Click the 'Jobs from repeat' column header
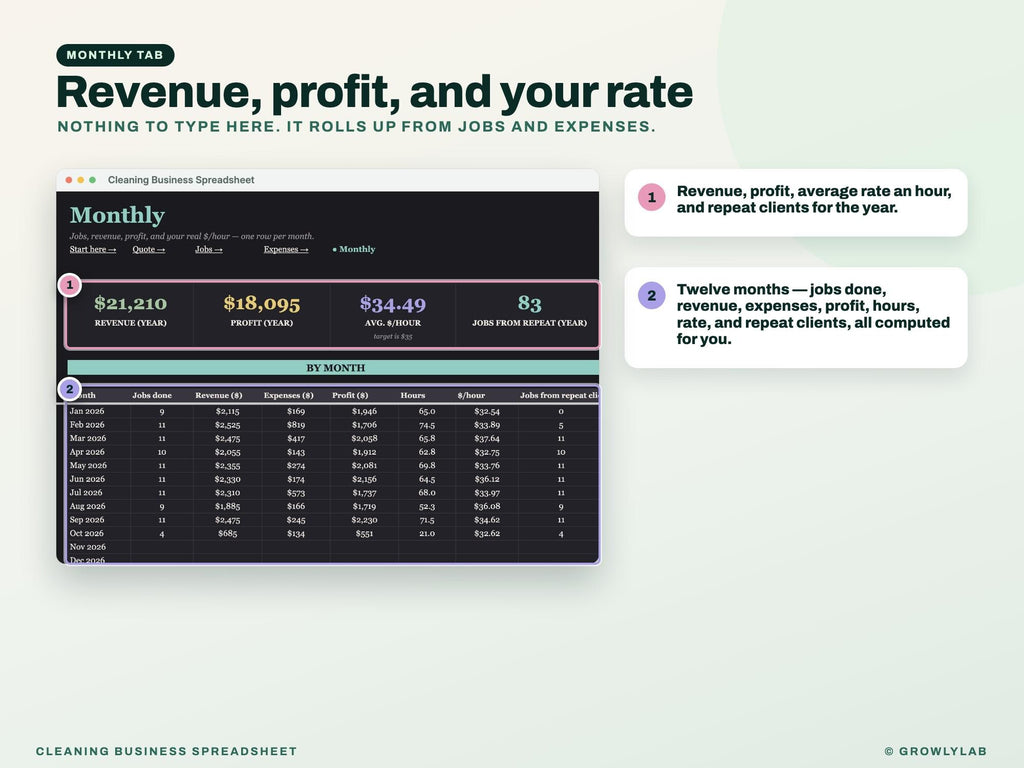 (559, 395)
